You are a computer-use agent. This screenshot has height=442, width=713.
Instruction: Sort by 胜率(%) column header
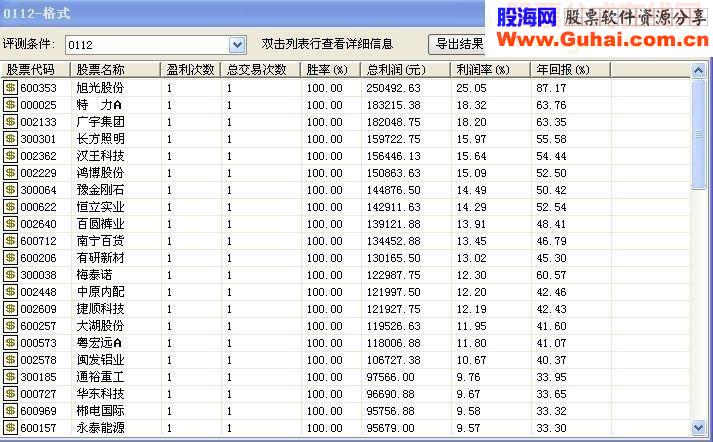click(331, 70)
